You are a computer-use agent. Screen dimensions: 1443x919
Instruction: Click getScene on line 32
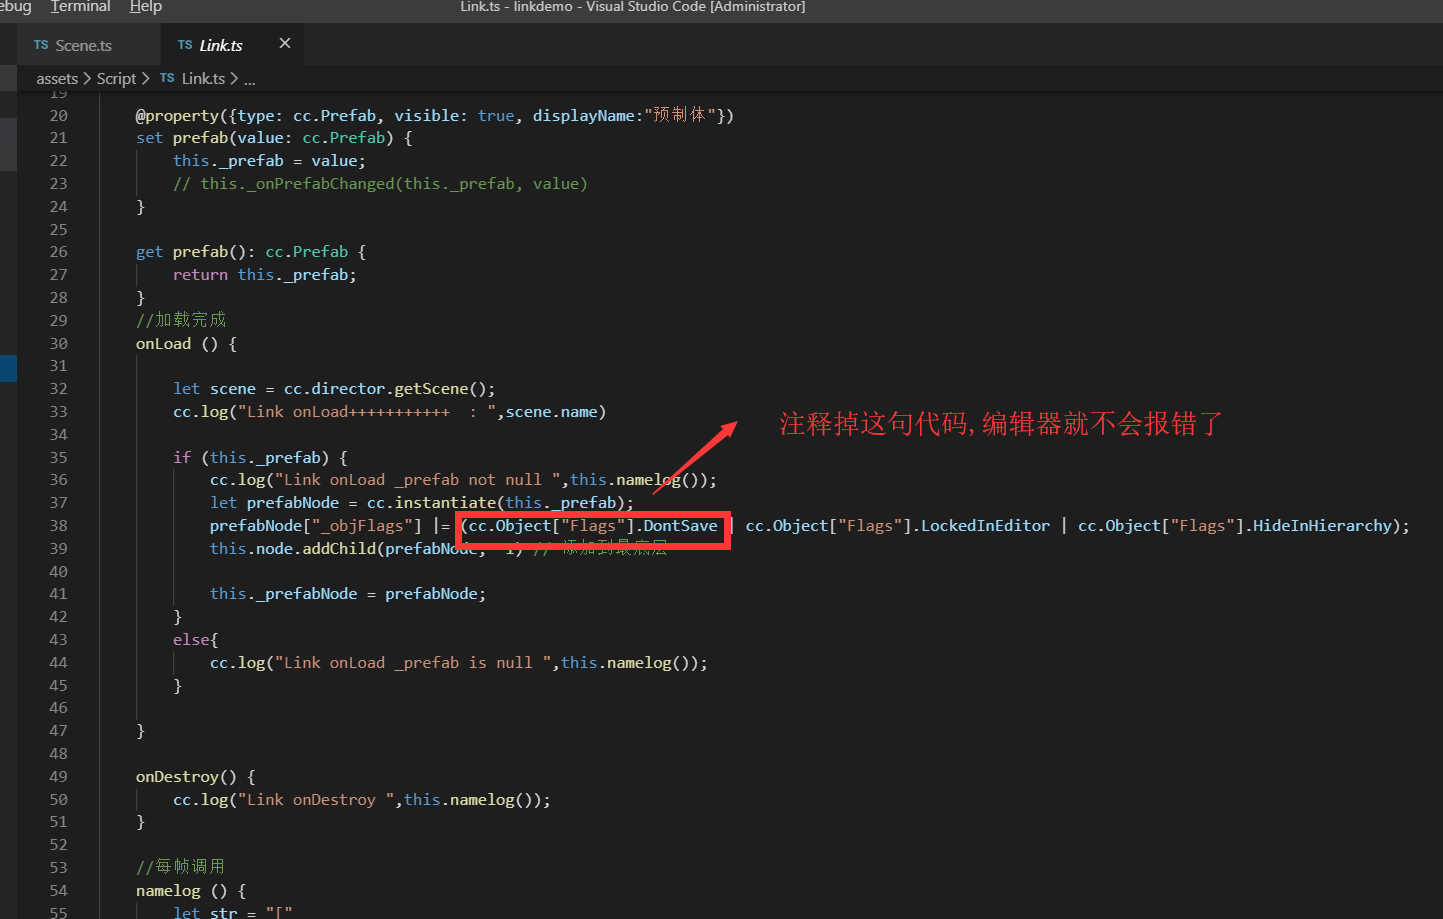pyautogui.click(x=431, y=389)
